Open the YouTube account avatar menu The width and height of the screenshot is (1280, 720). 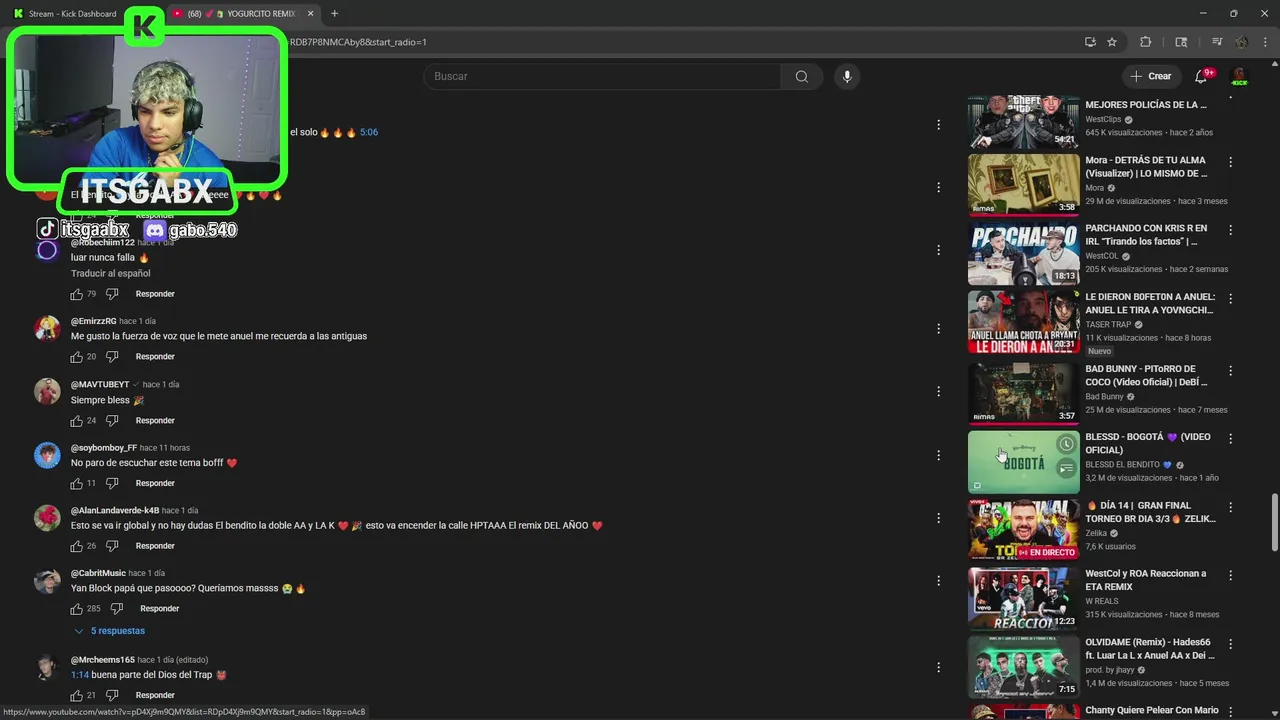tap(1239, 76)
